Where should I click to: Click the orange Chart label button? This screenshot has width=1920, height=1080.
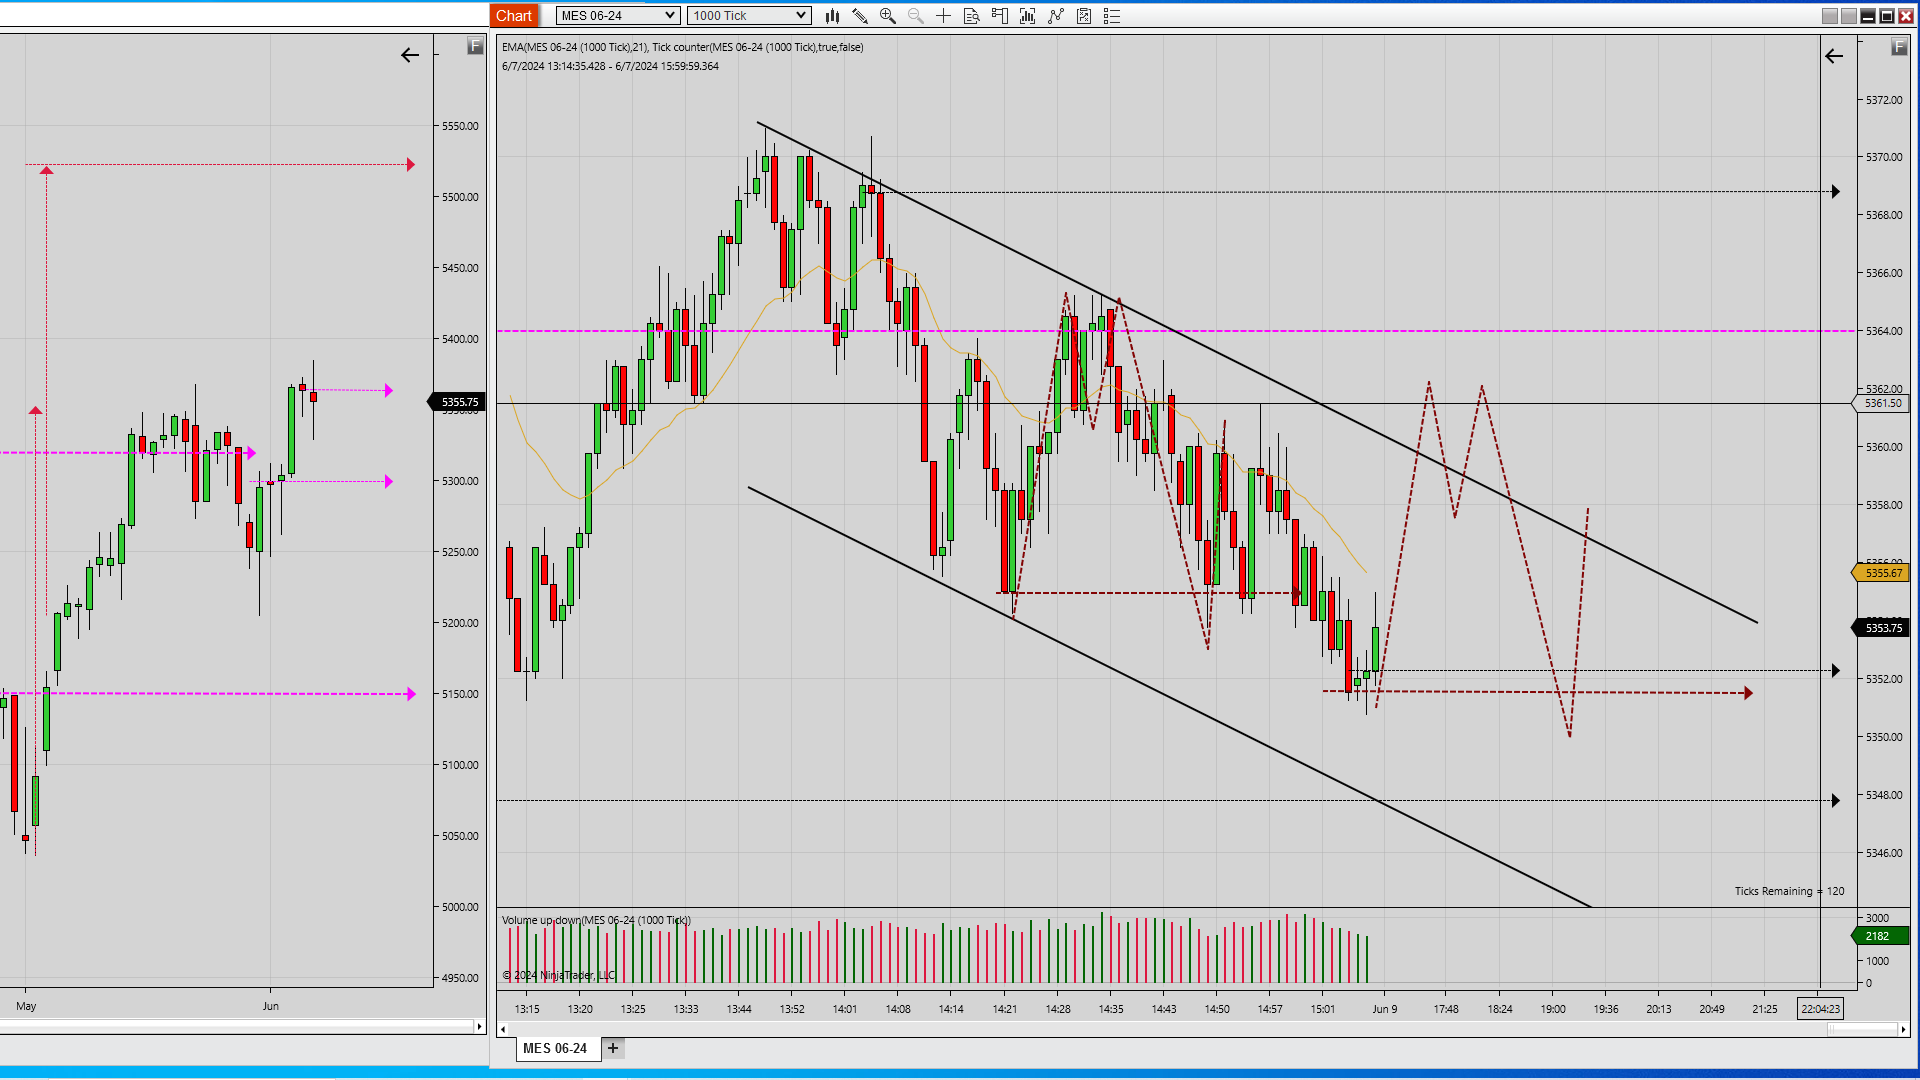pos(514,16)
